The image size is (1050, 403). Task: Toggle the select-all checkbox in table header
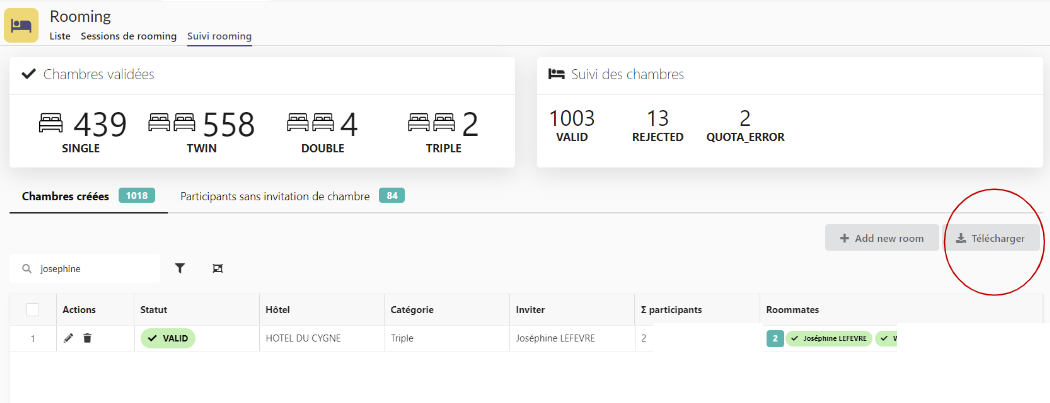coord(33,310)
